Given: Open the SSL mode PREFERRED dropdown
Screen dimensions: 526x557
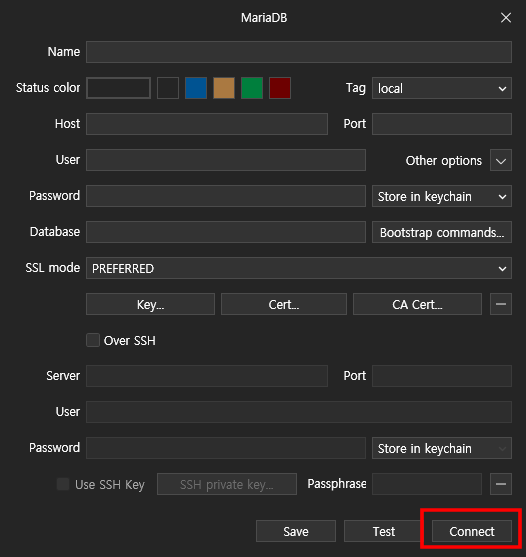Looking at the screenshot, I should tap(299, 268).
